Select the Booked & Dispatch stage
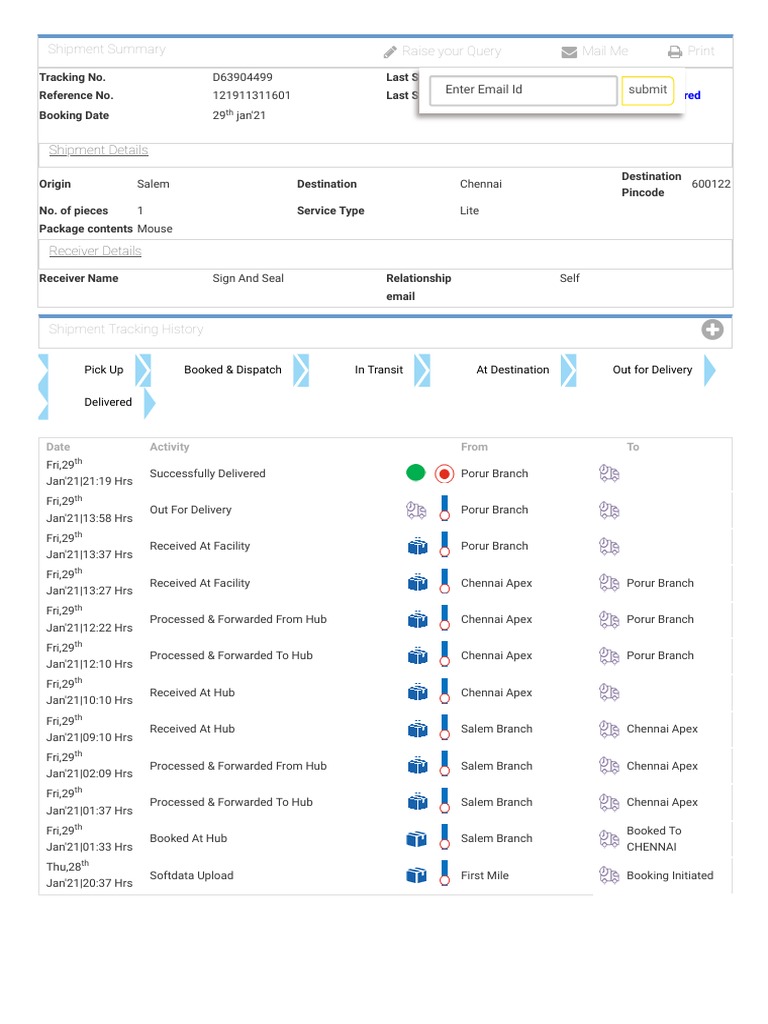The height and width of the screenshot is (1024, 768). (x=233, y=370)
